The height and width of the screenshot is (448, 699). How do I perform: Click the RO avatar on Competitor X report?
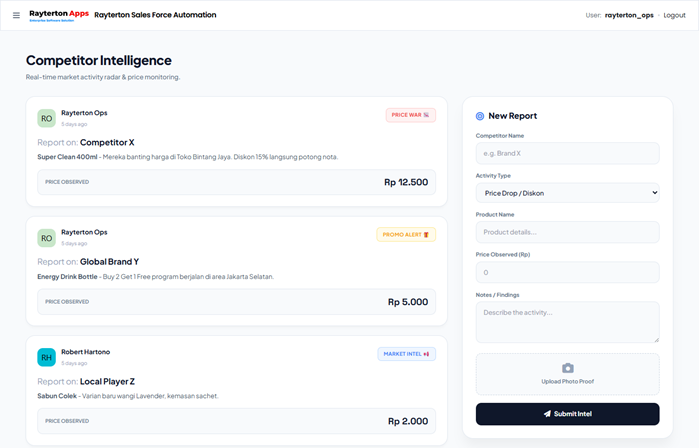(46, 118)
